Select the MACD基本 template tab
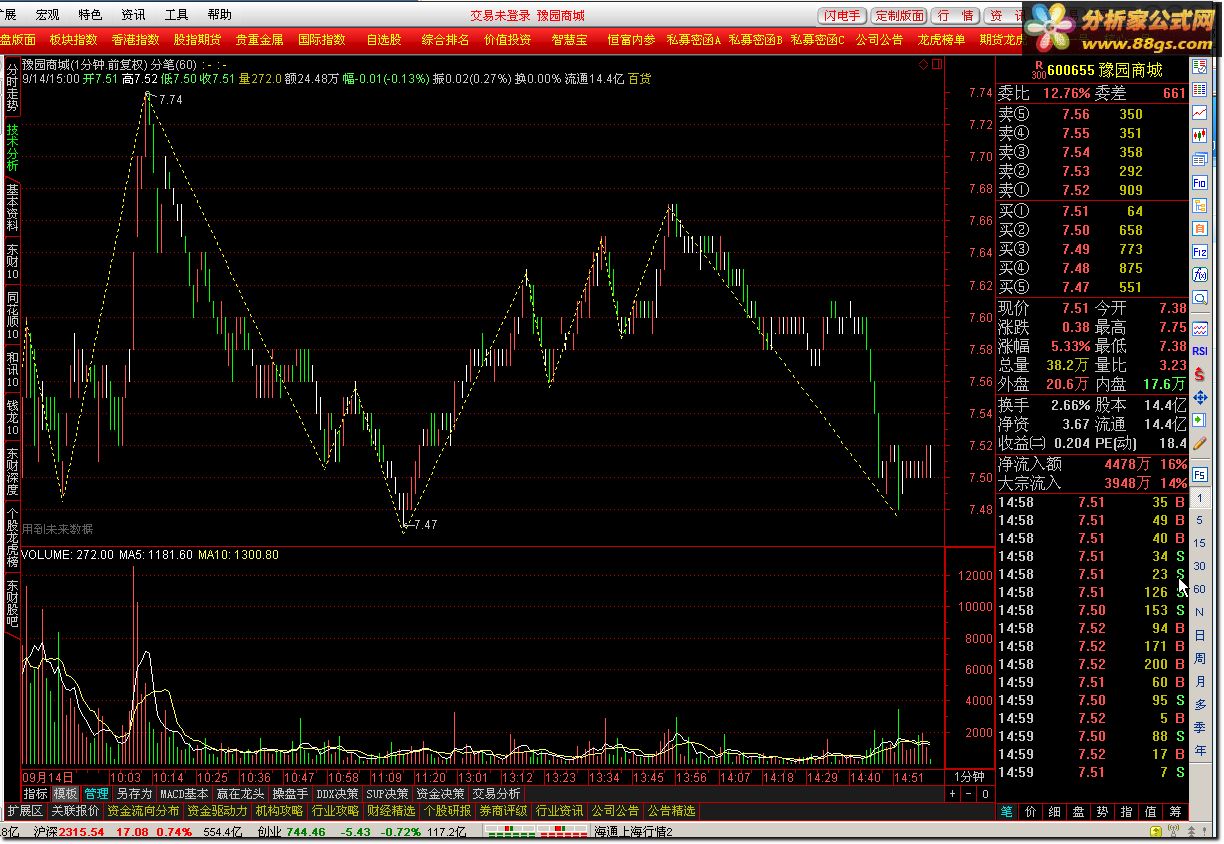Viewport: 1224px width, 844px height. (x=185, y=794)
